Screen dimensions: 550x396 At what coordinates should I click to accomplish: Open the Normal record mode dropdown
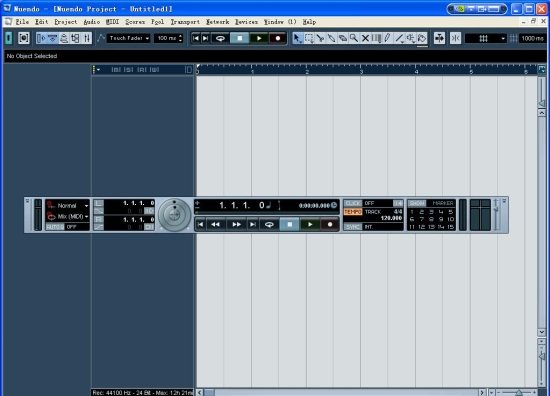(x=68, y=206)
